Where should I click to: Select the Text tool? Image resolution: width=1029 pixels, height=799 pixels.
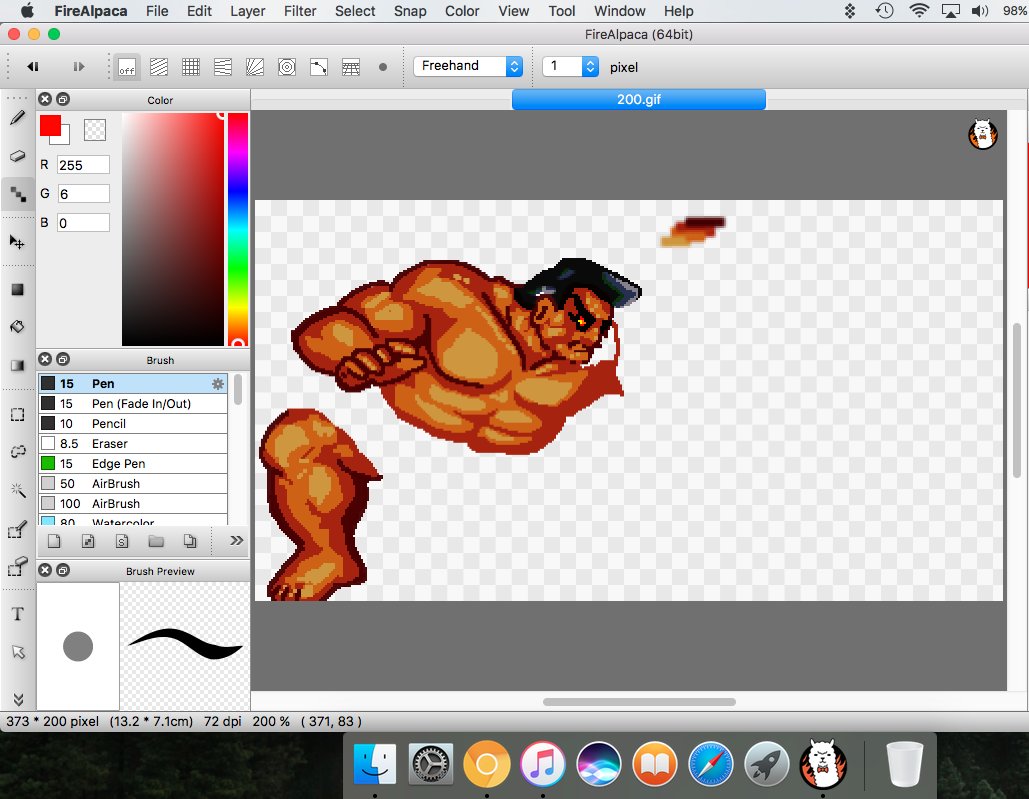(18, 614)
